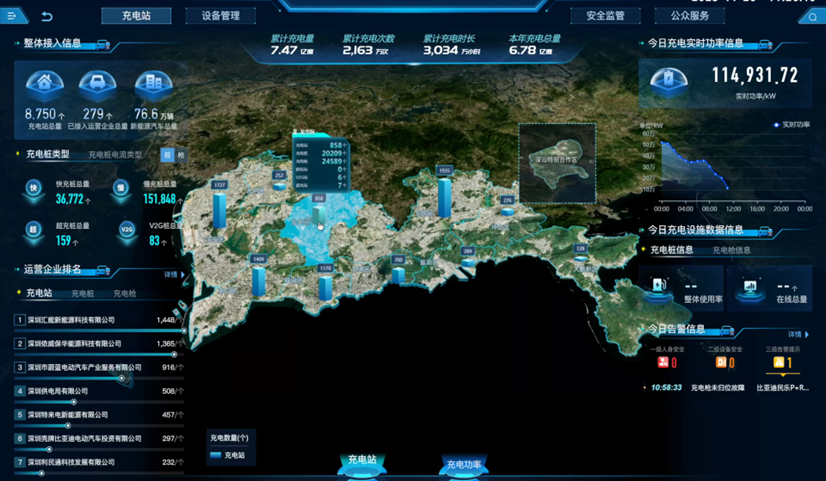Toggle the 桩 pile view switch
Screen dimensions: 826x481
[x=167, y=155]
